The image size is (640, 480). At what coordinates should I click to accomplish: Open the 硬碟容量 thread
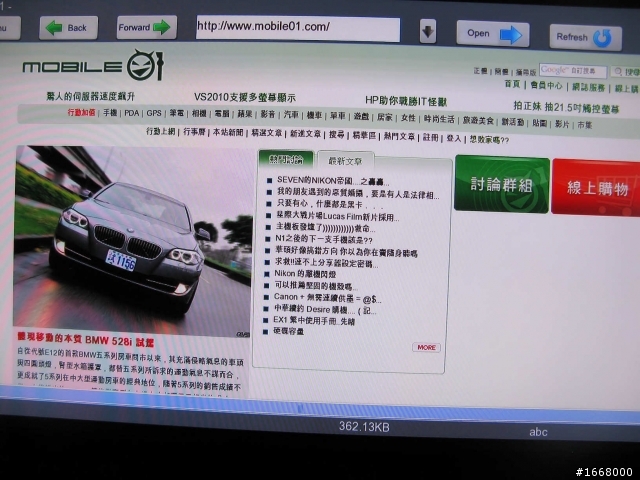tap(288, 331)
